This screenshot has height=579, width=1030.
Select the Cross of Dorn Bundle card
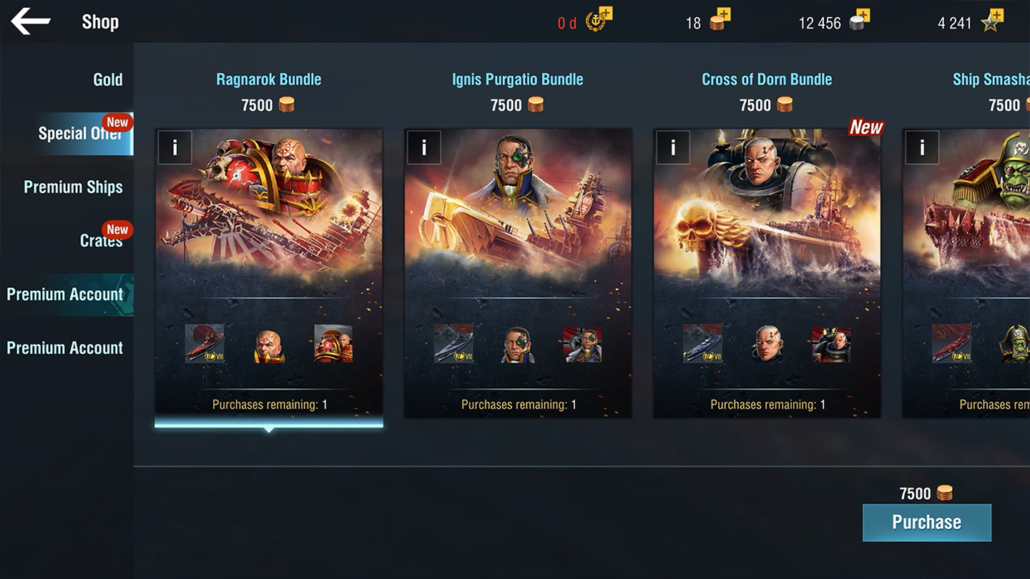click(767, 273)
